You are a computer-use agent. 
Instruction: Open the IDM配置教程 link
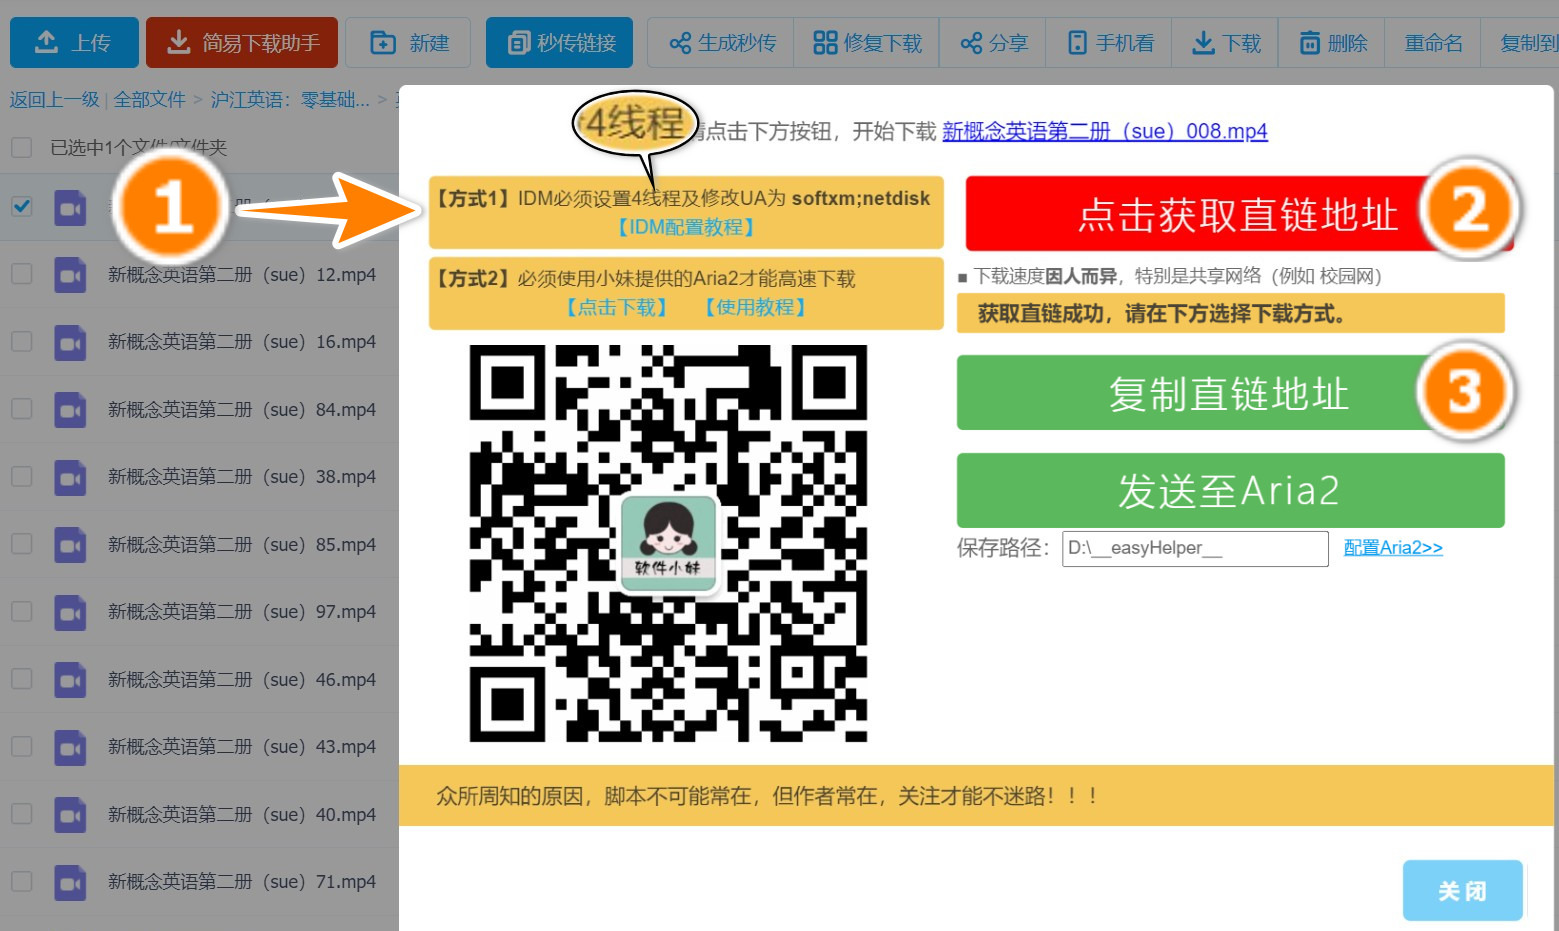click(686, 227)
